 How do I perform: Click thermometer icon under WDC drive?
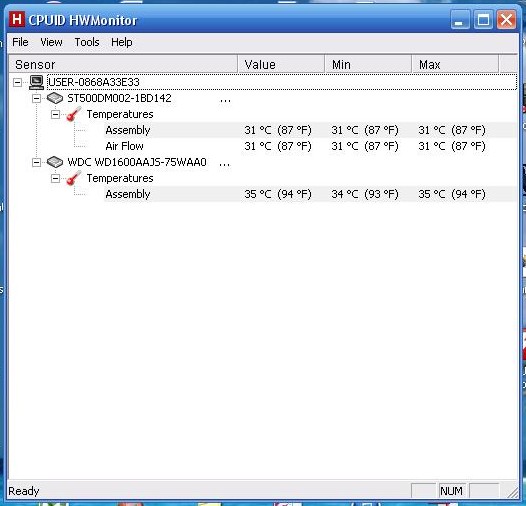[x=74, y=178]
